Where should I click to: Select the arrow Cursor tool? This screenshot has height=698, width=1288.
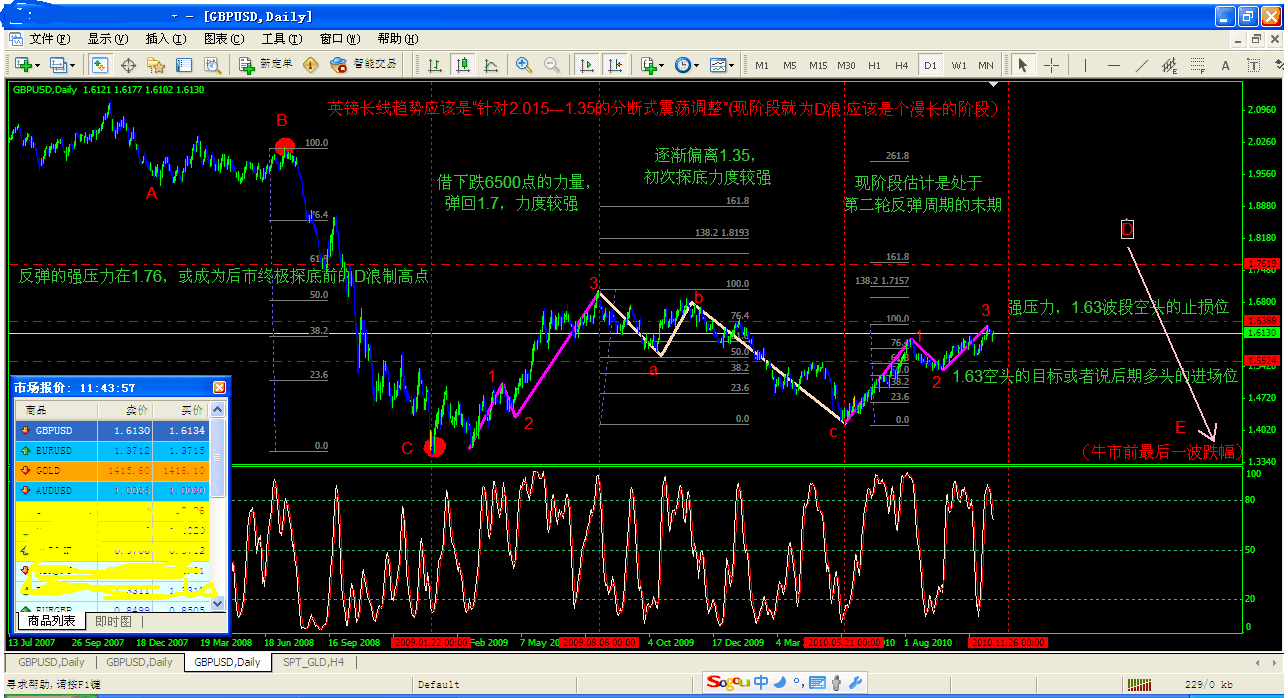coord(1022,65)
